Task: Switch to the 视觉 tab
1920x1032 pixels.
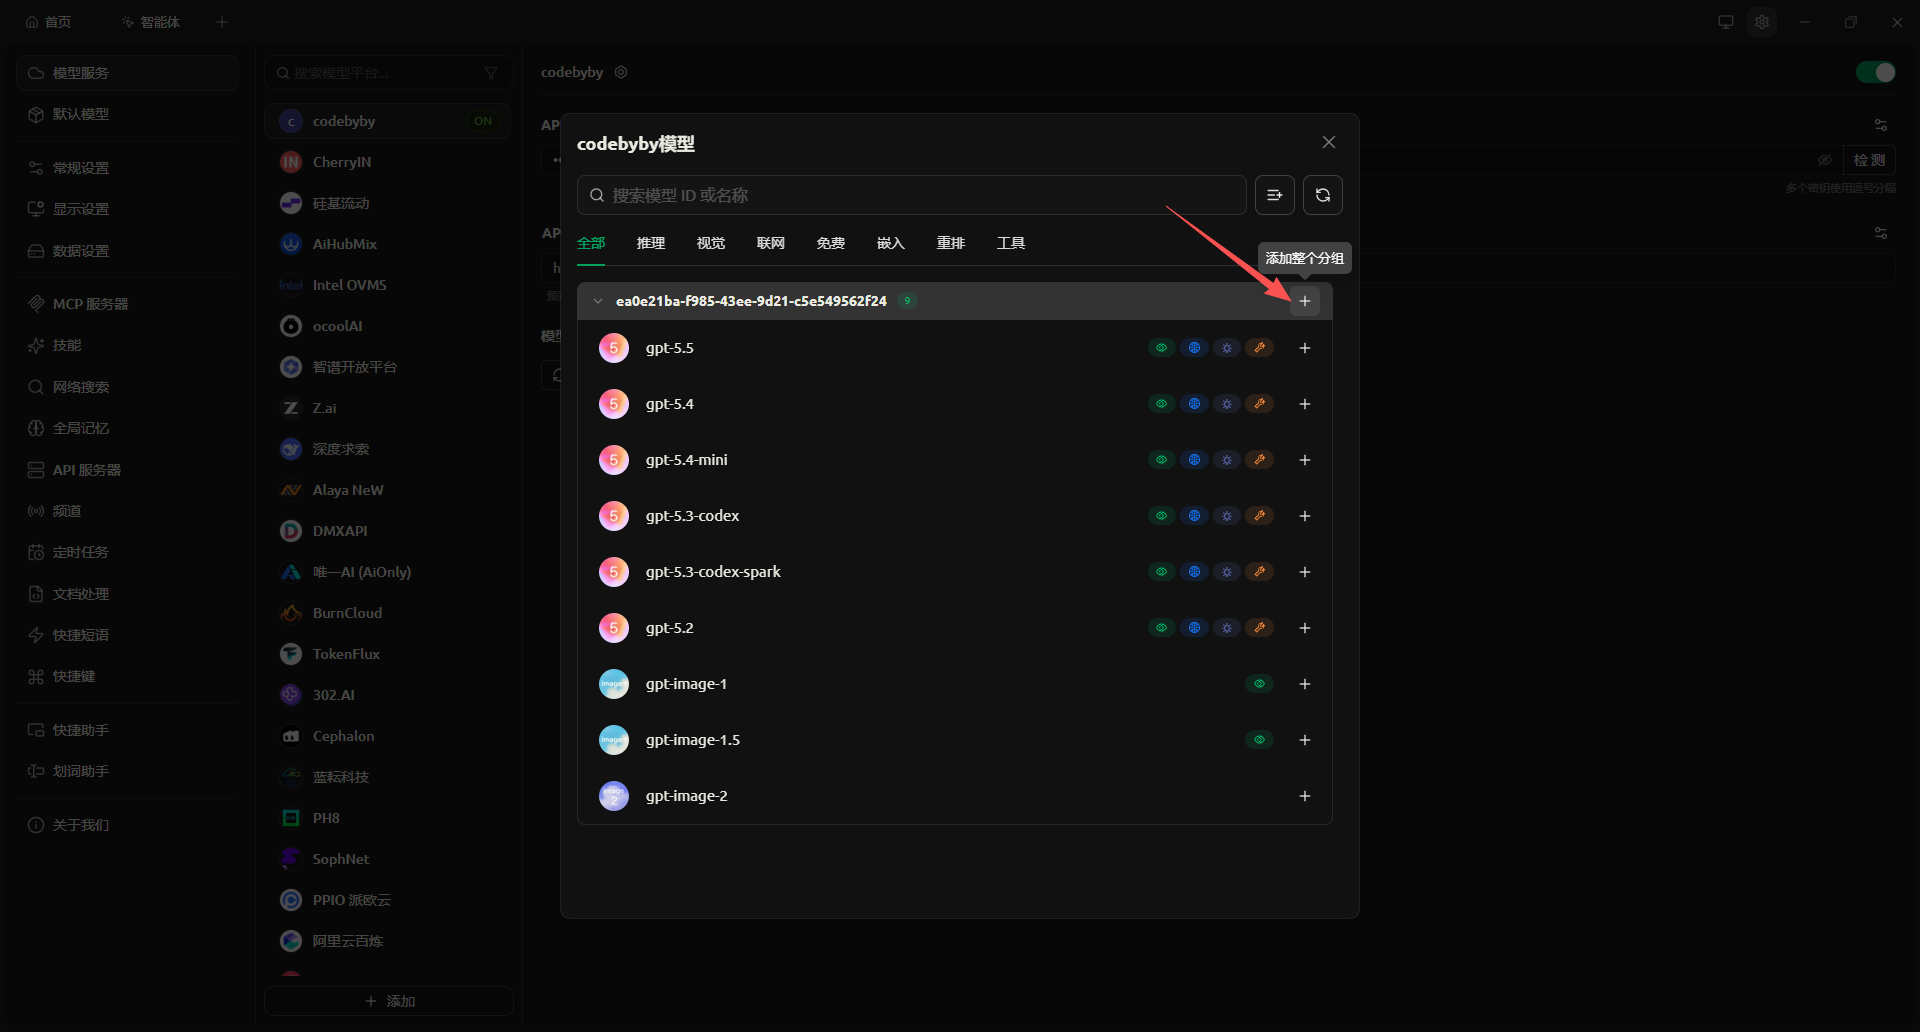Action: [711, 243]
